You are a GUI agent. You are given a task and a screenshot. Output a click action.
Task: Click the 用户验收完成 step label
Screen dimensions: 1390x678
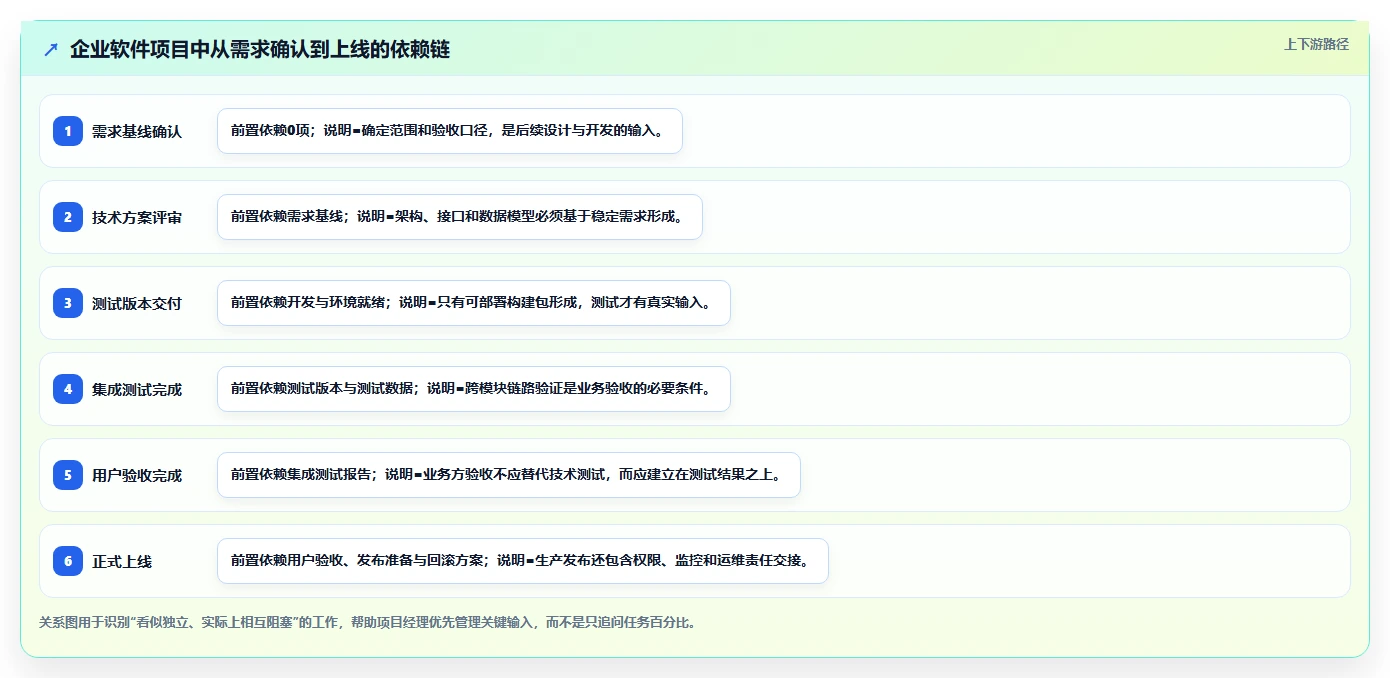pos(137,475)
